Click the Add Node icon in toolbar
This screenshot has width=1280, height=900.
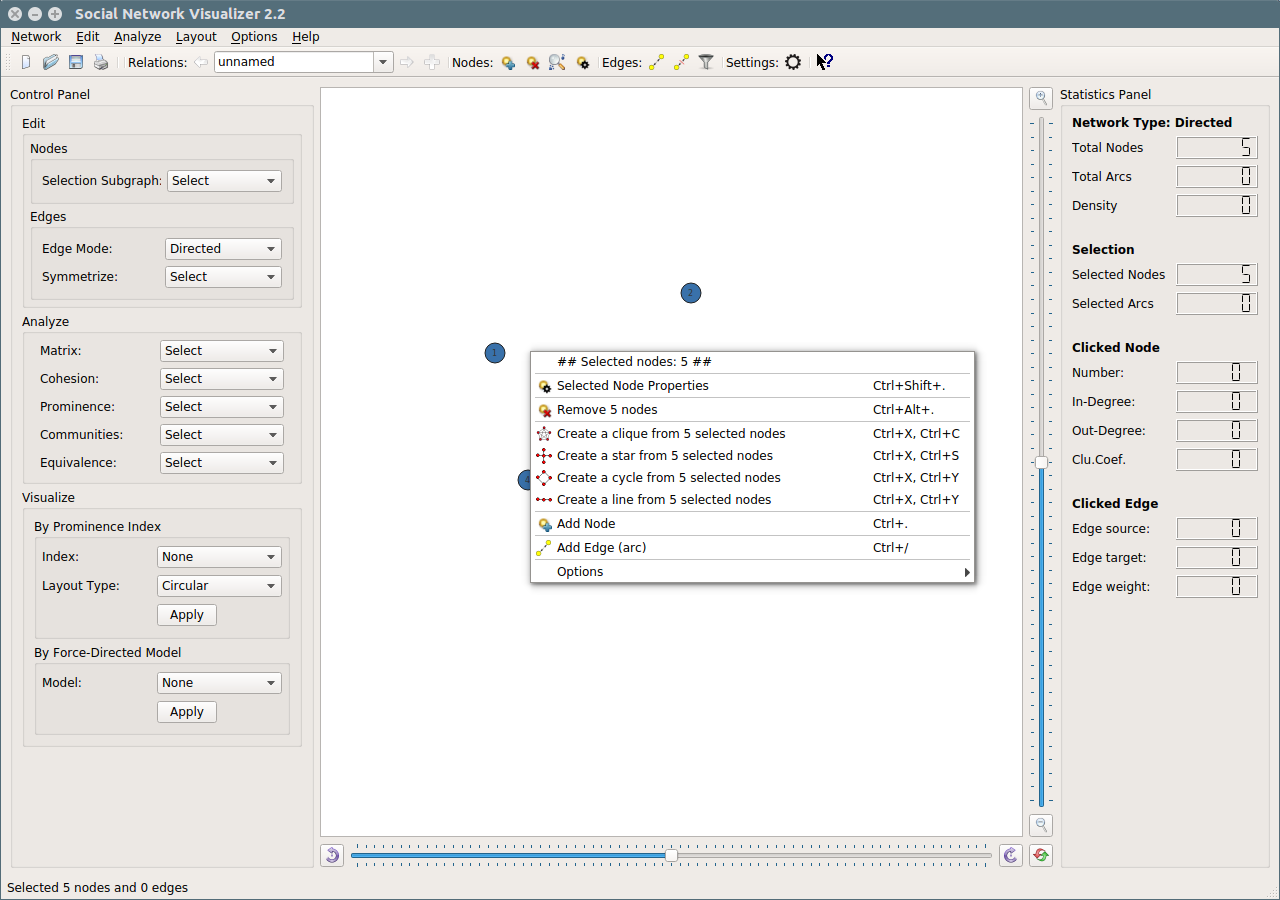[508, 62]
